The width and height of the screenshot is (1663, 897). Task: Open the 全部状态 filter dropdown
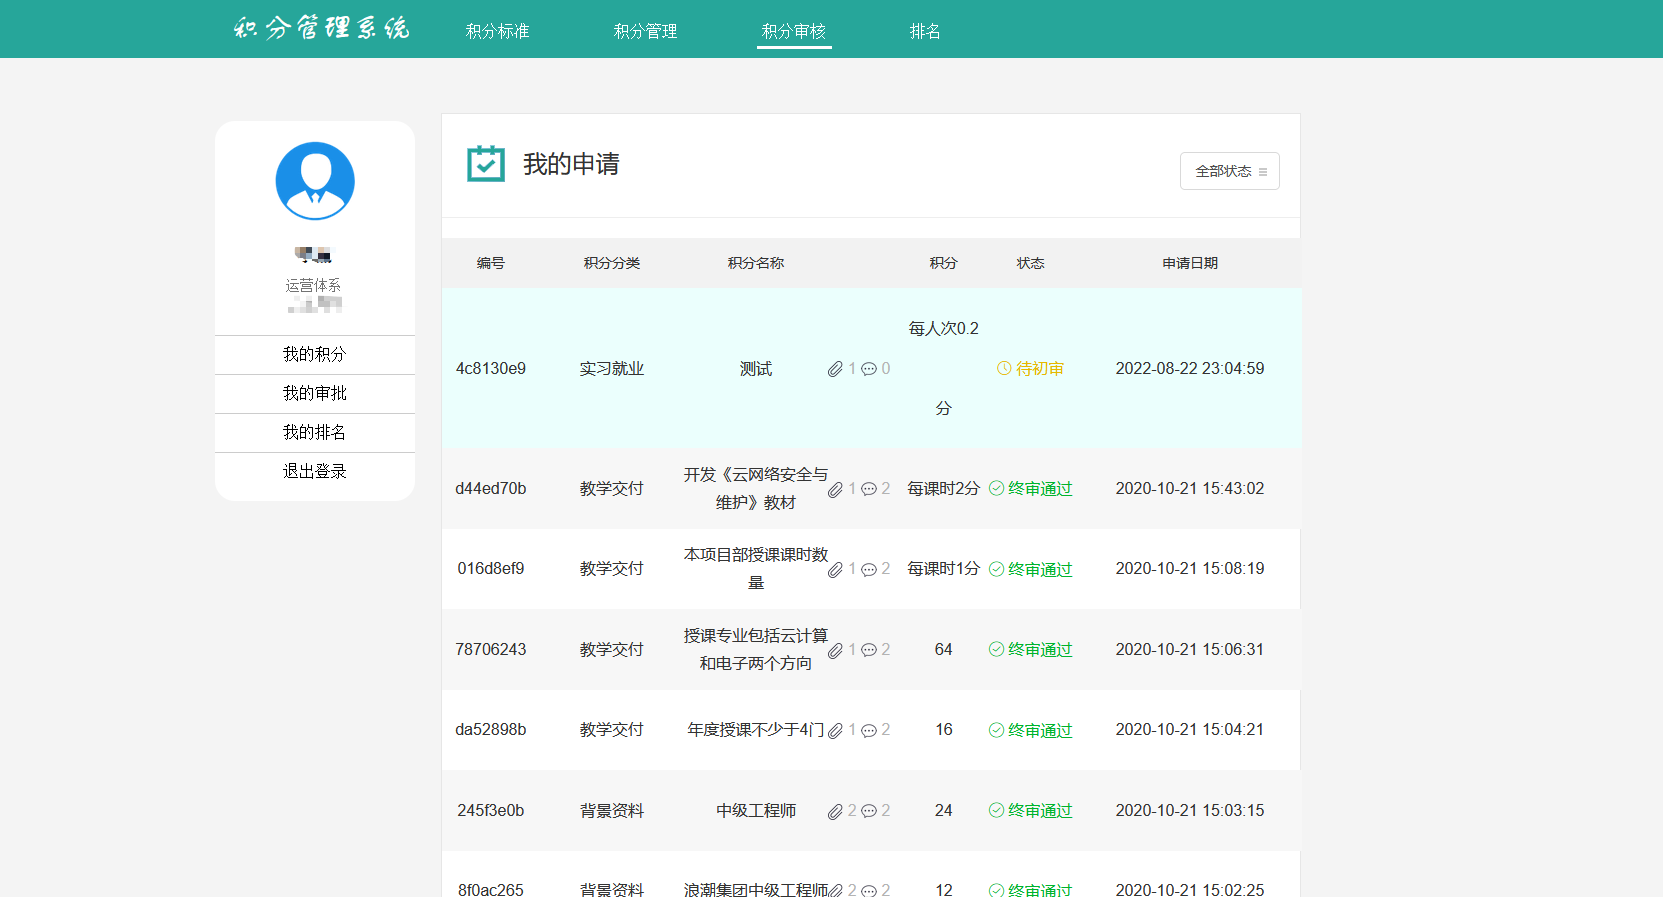(x=1230, y=171)
